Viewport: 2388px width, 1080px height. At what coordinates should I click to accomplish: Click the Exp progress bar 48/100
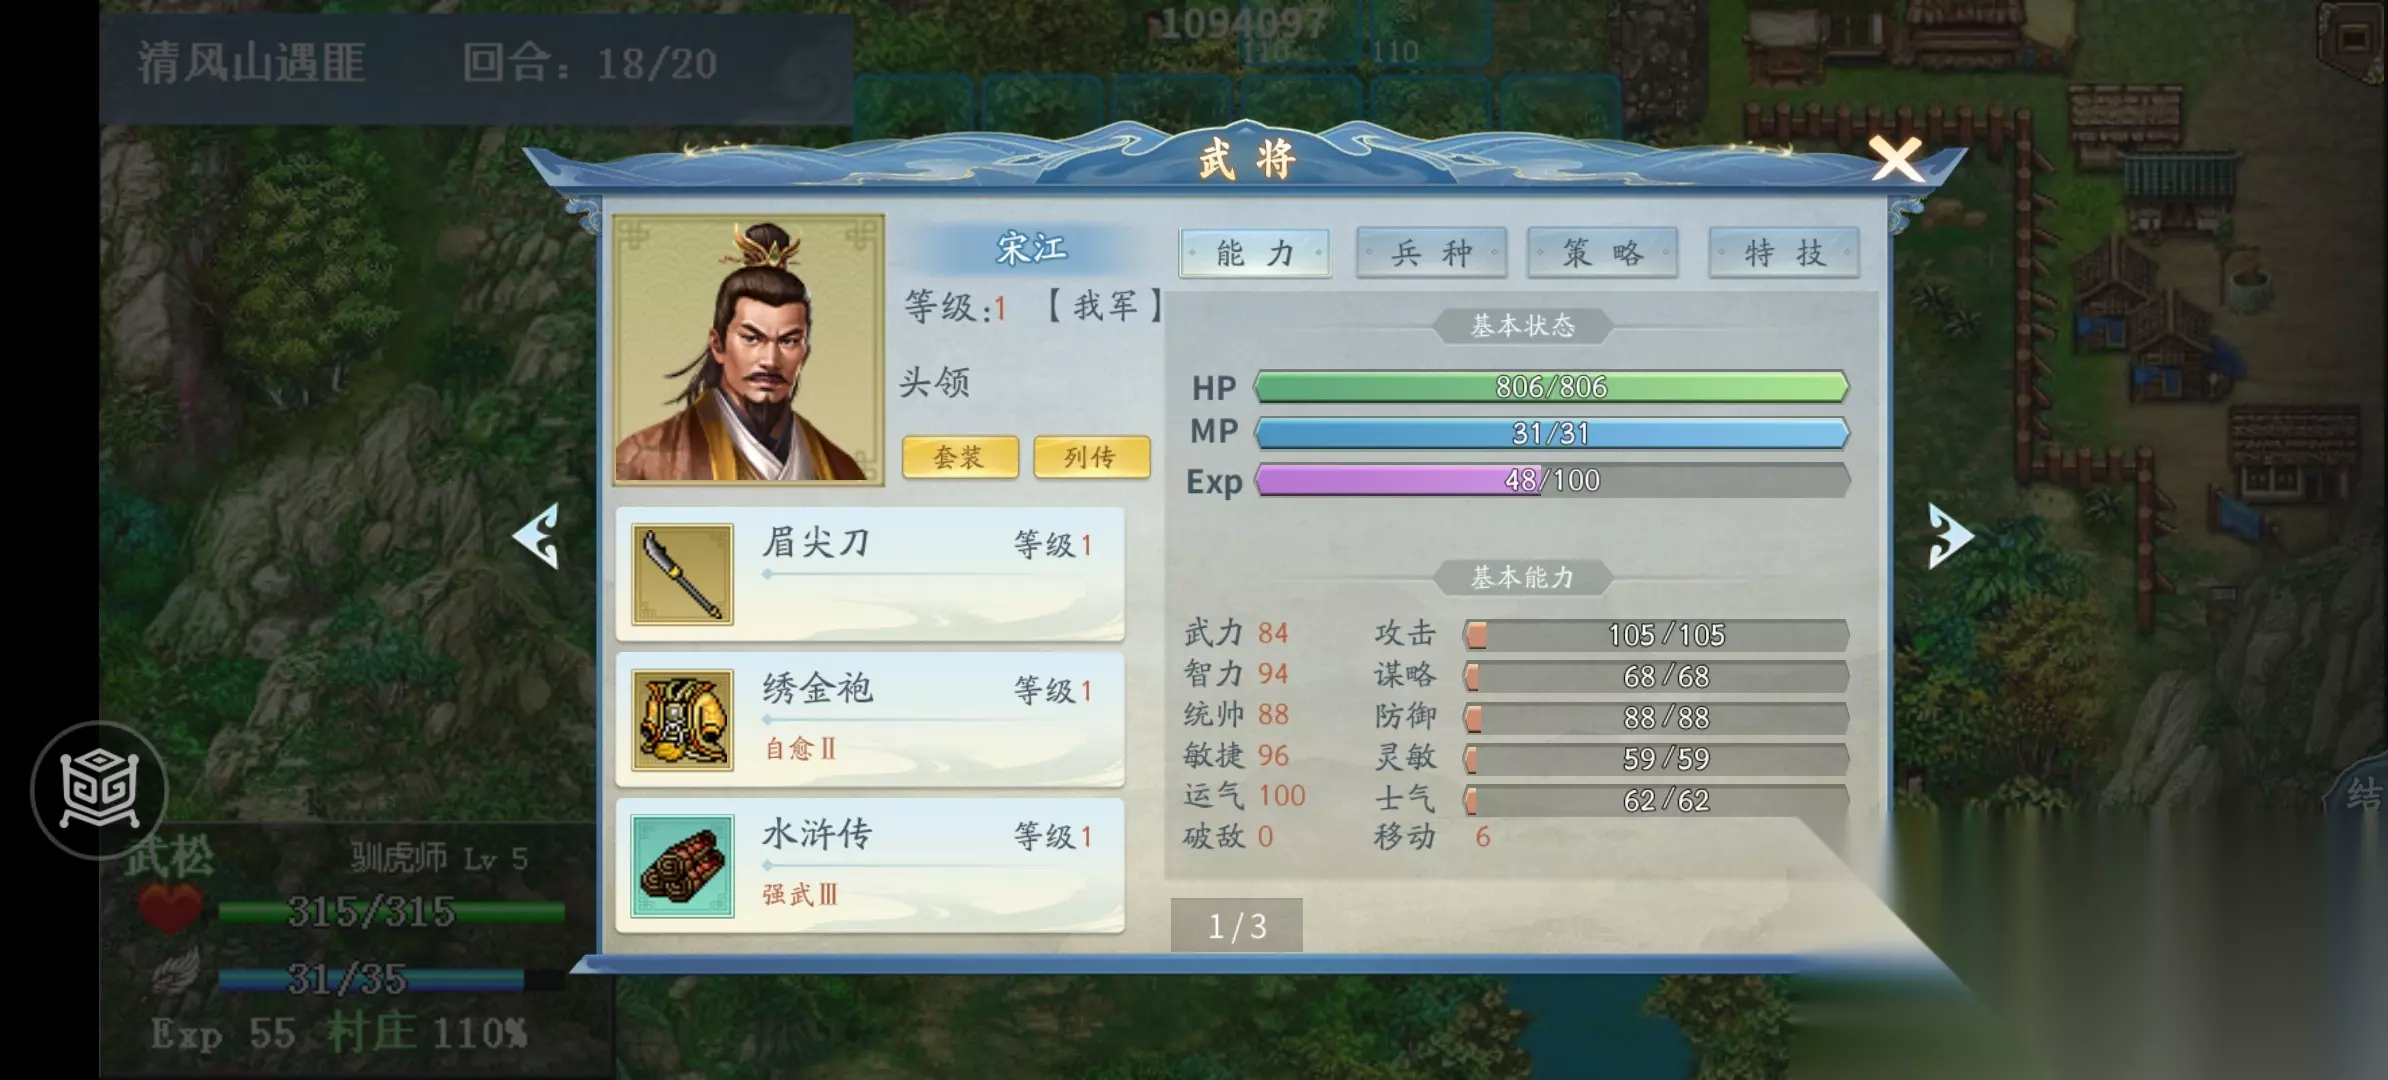tap(1551, 480)
